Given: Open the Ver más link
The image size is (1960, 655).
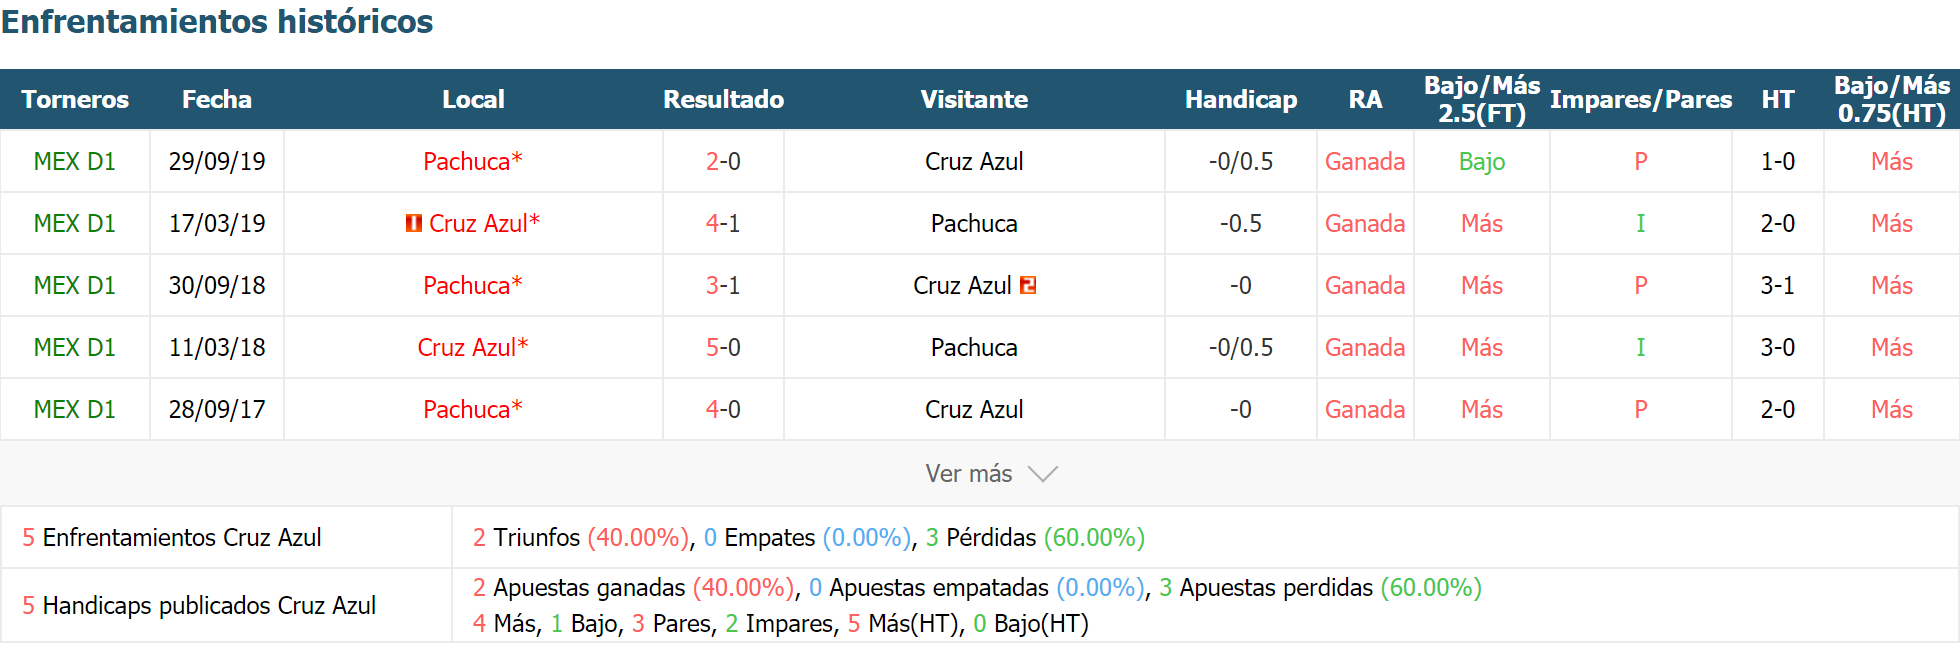Looking at the screenshot, I should coord(969,474).
